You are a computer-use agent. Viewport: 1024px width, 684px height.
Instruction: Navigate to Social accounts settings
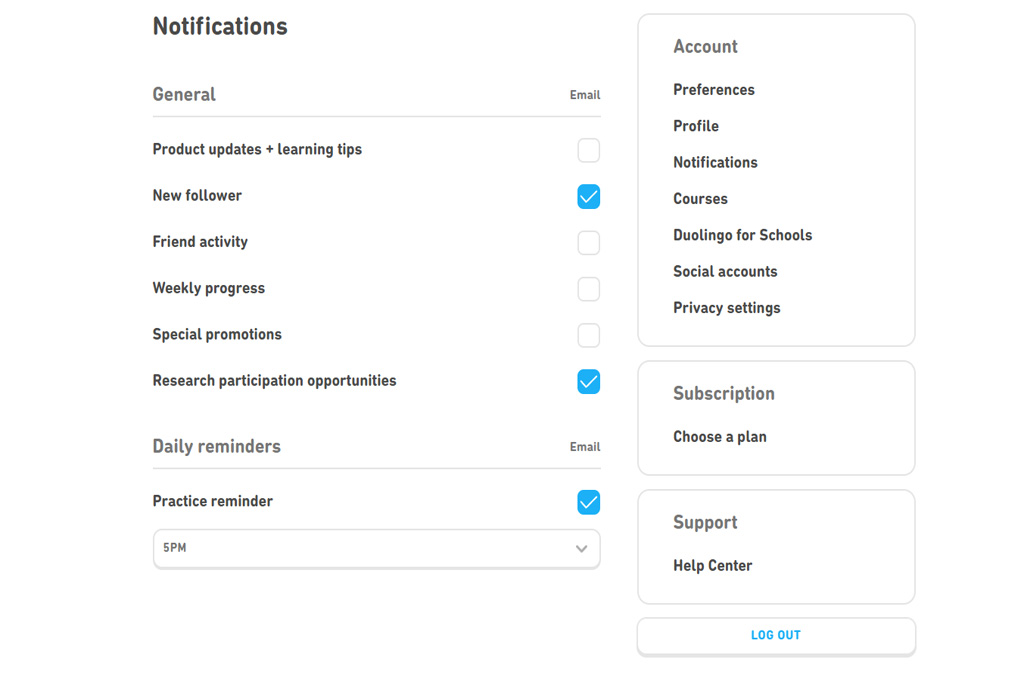point(725,272)
